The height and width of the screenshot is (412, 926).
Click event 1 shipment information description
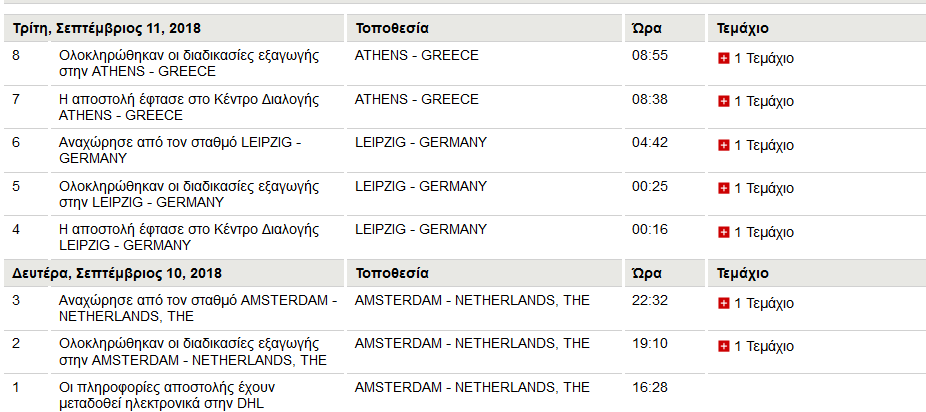point(167,395)
